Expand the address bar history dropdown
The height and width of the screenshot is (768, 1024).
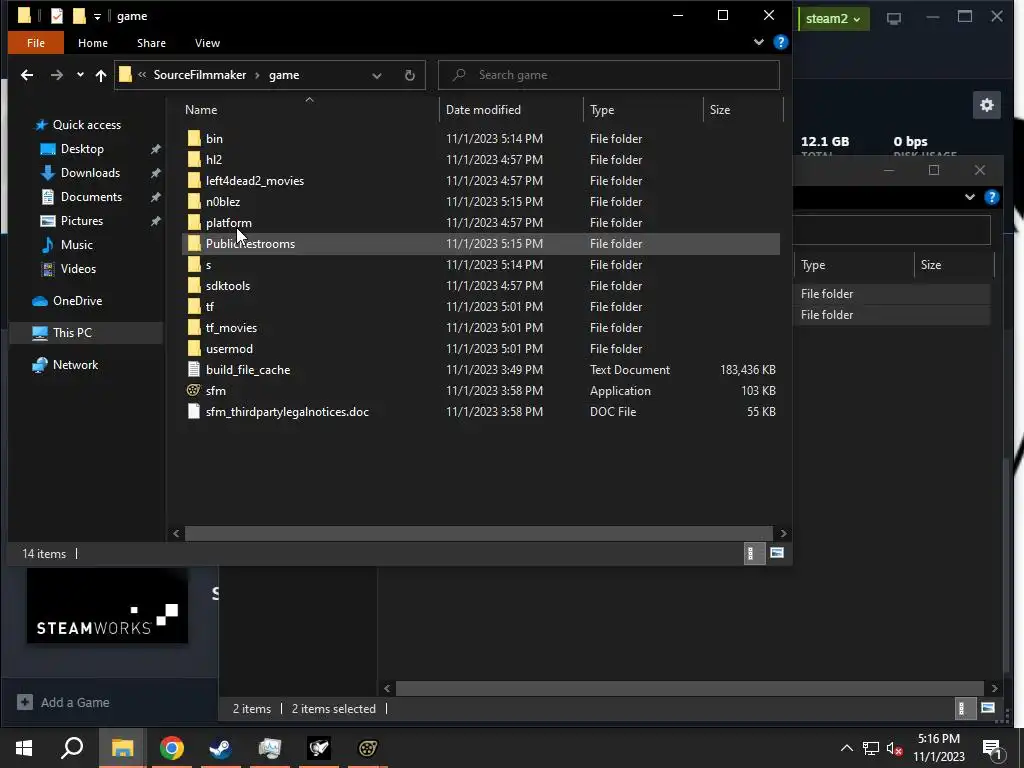point(377,75)
